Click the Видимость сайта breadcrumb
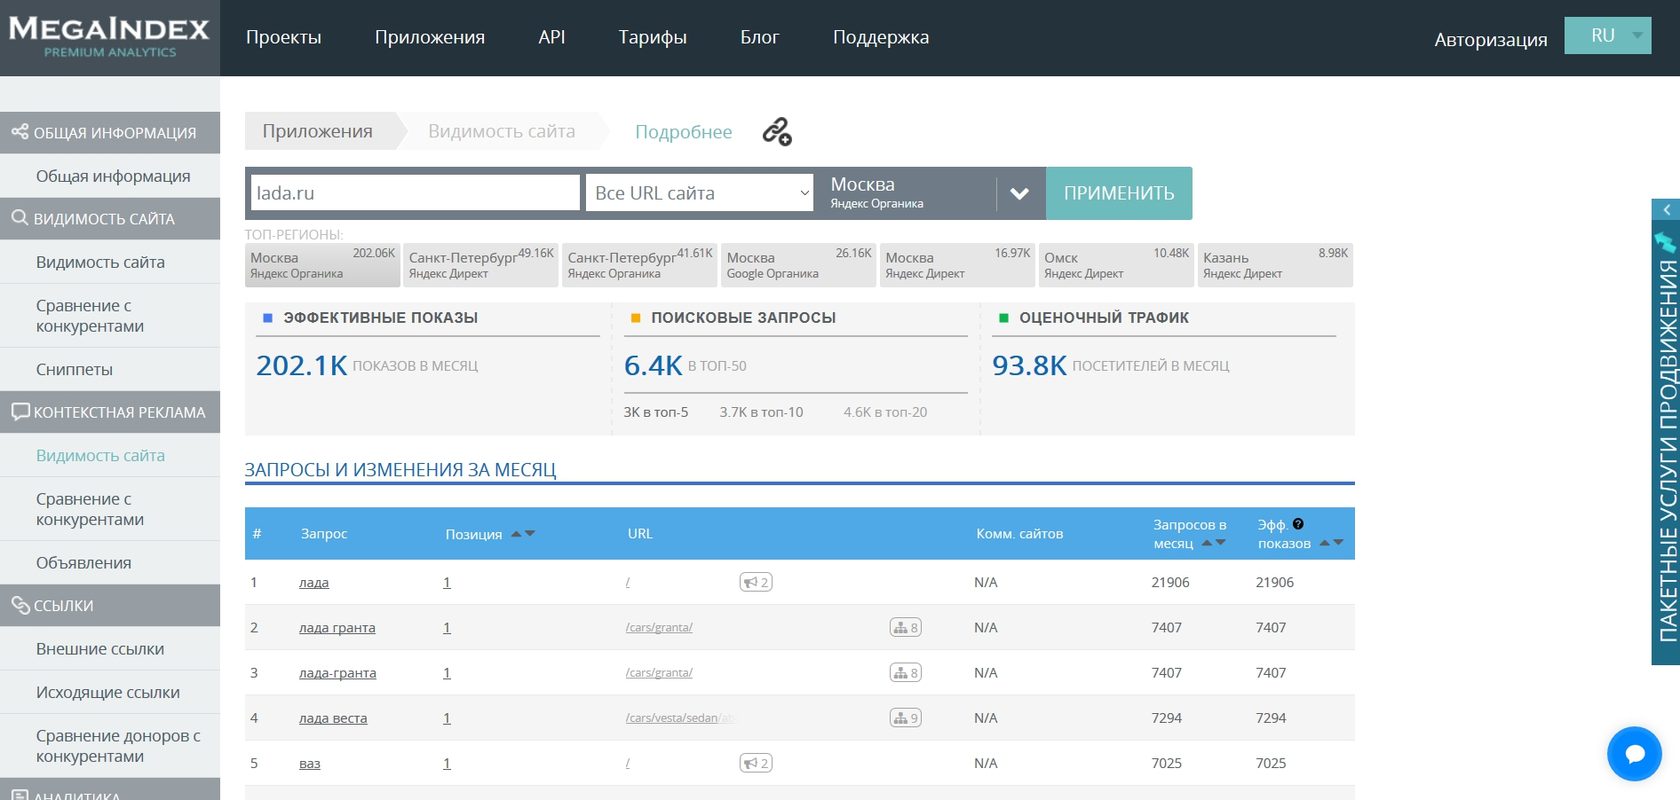This screenshot has width=1680, height=800. [x=502, y=131]
